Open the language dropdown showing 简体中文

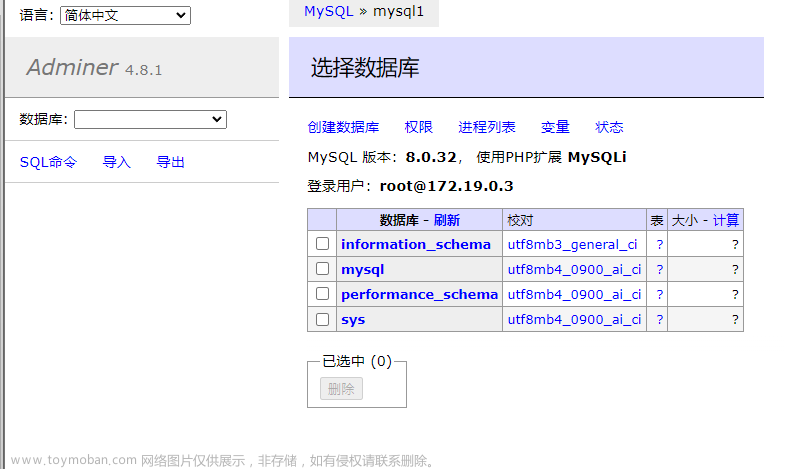click(x=125, y=15)
